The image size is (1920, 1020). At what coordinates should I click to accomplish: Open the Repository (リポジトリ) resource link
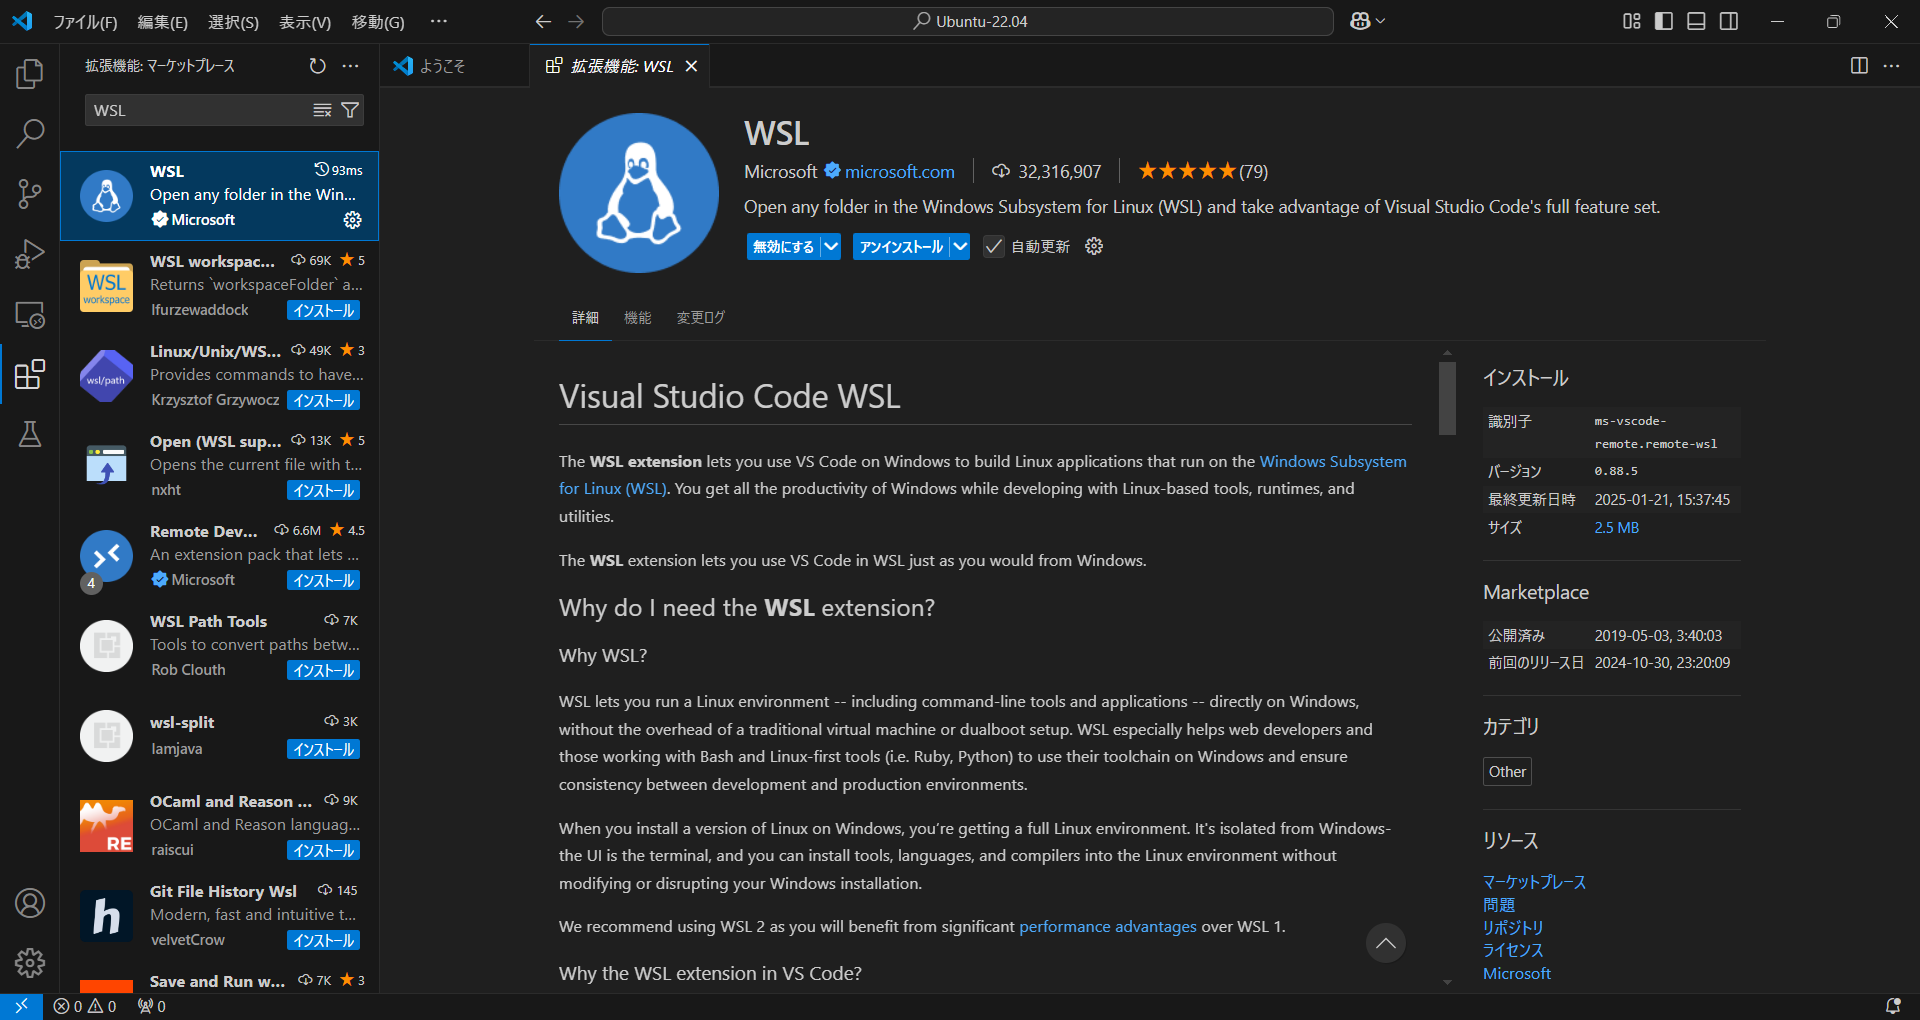1513,927
